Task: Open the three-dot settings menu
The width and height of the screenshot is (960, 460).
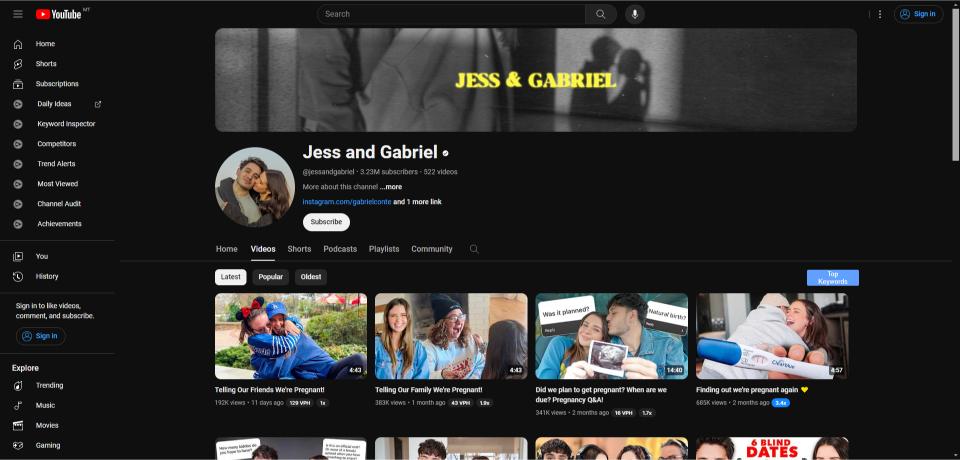Action: pos(880,14)
